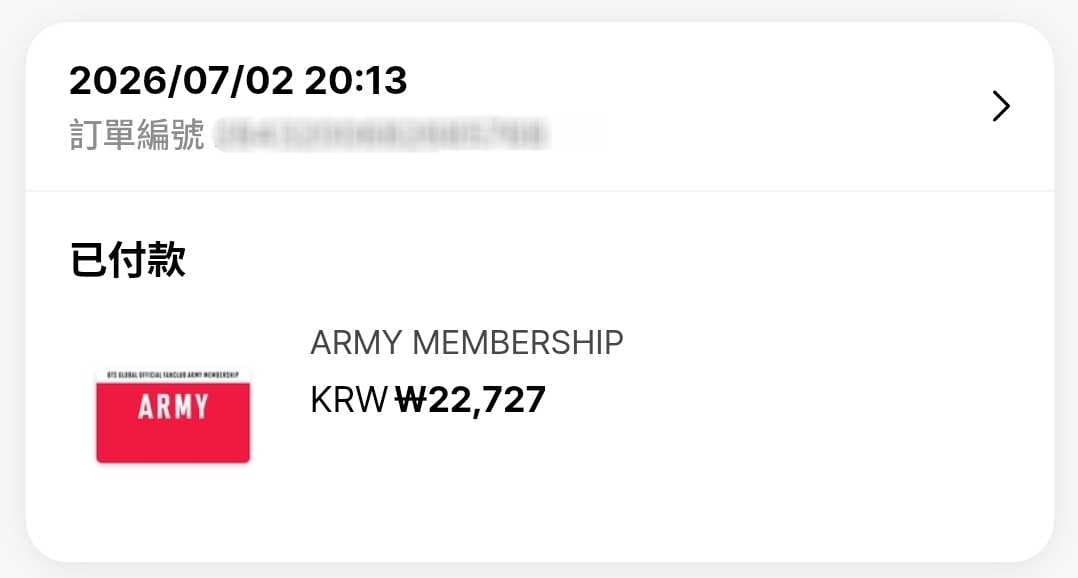Open order details via right chevron arrow

click(x=1001, y=106)
